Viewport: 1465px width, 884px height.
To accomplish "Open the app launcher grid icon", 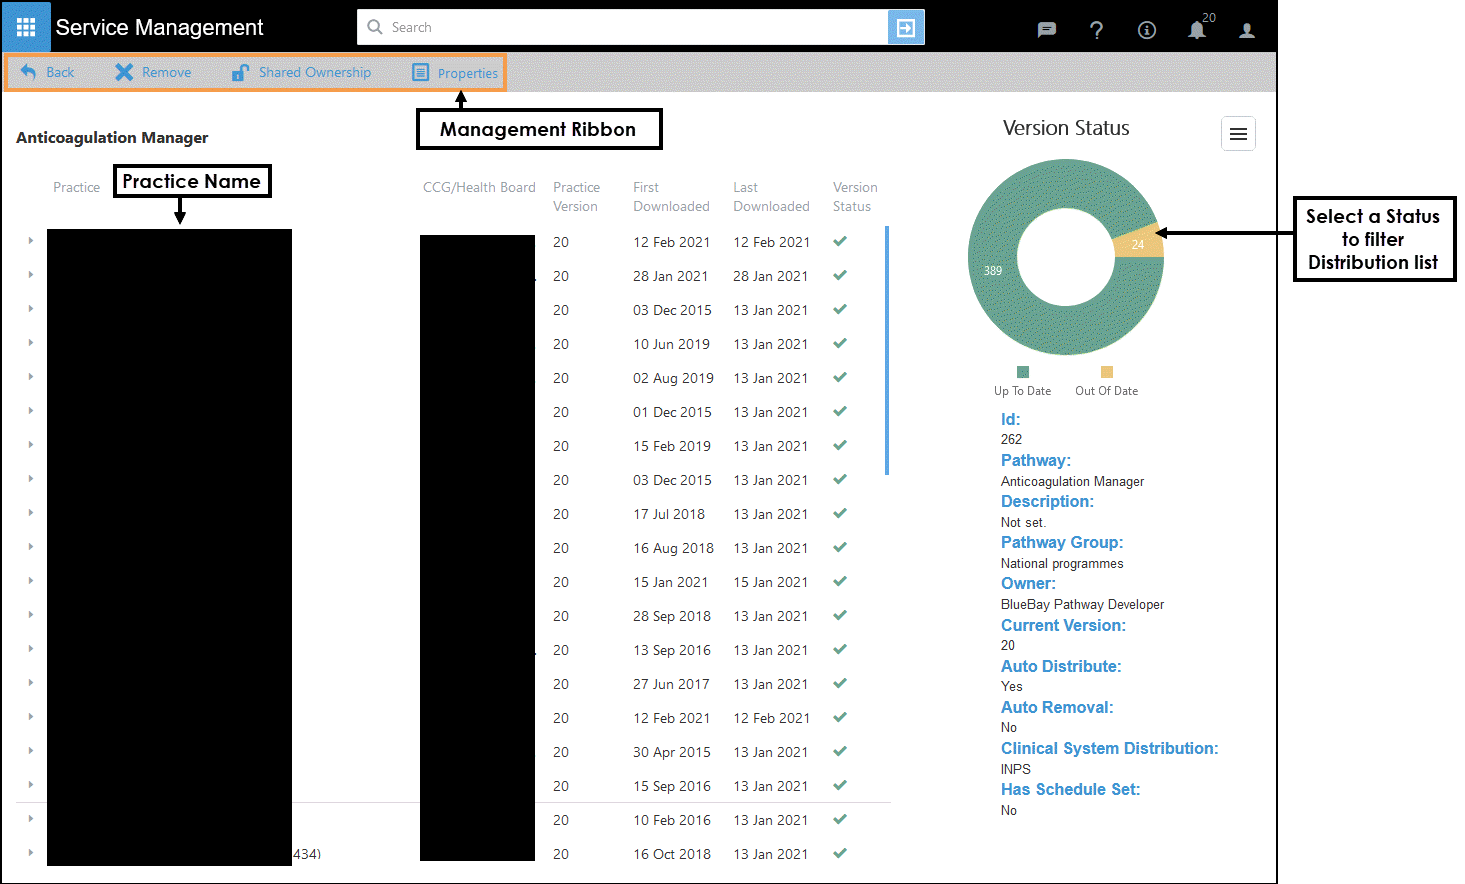I will (26, 27).
